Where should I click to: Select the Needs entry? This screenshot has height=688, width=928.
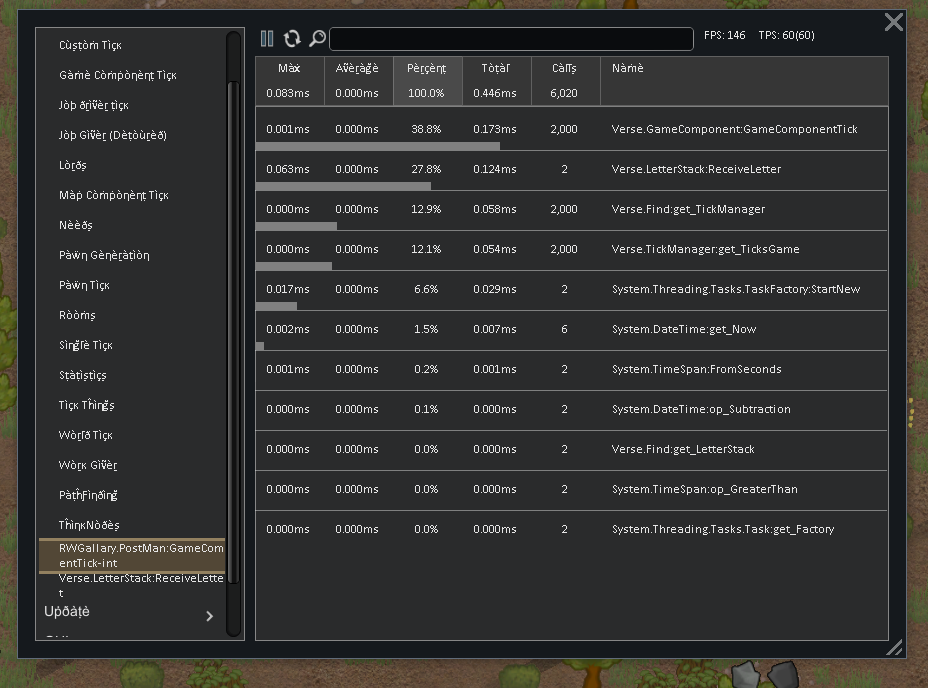coord(76,225)
